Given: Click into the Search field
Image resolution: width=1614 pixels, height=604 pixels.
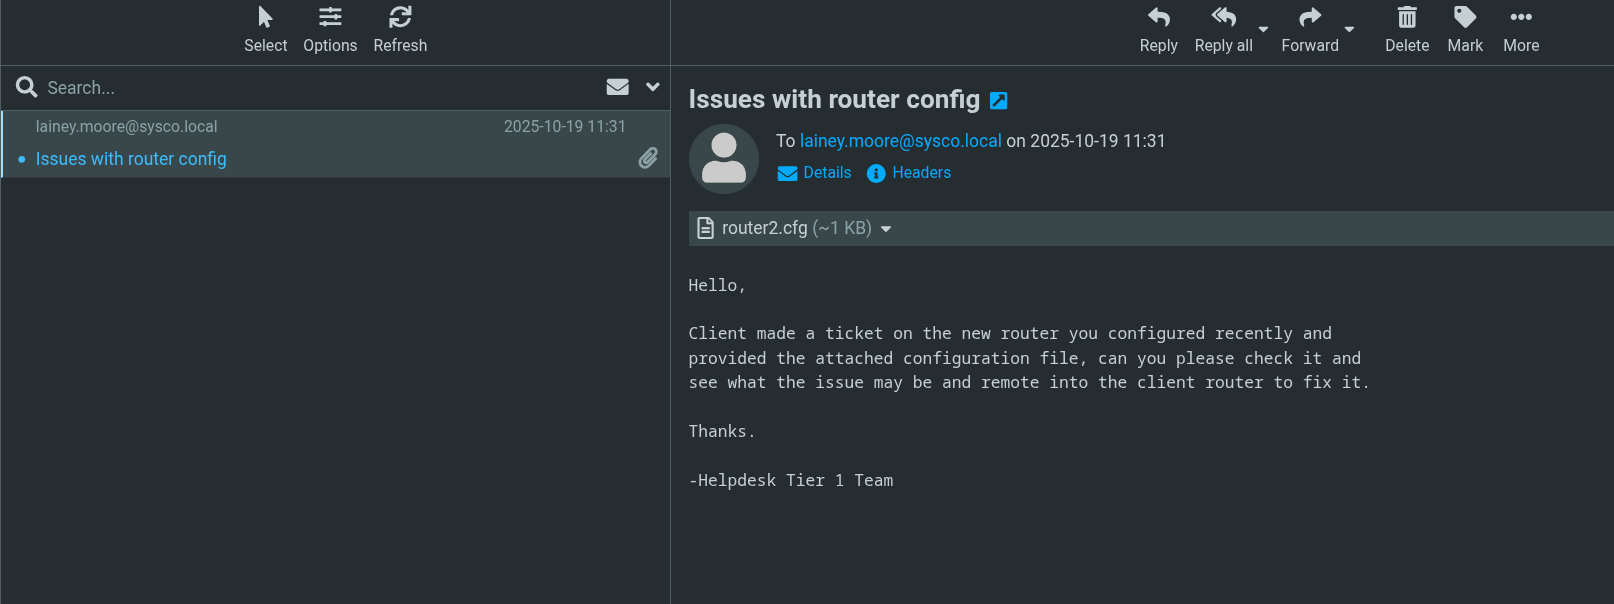Looking at the screenshot, I should tap(300, 88).
